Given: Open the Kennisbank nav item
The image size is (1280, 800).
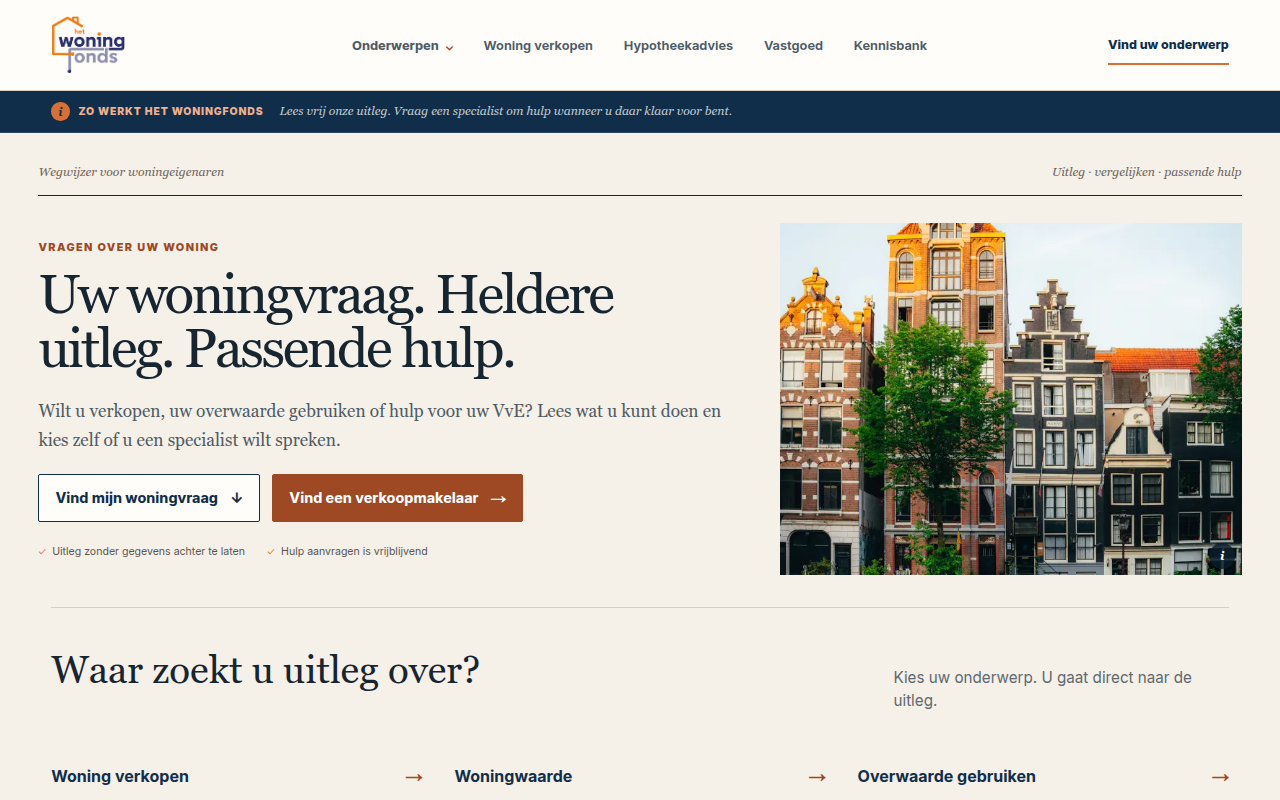Looking at the screenshot, I should (890, 46).
